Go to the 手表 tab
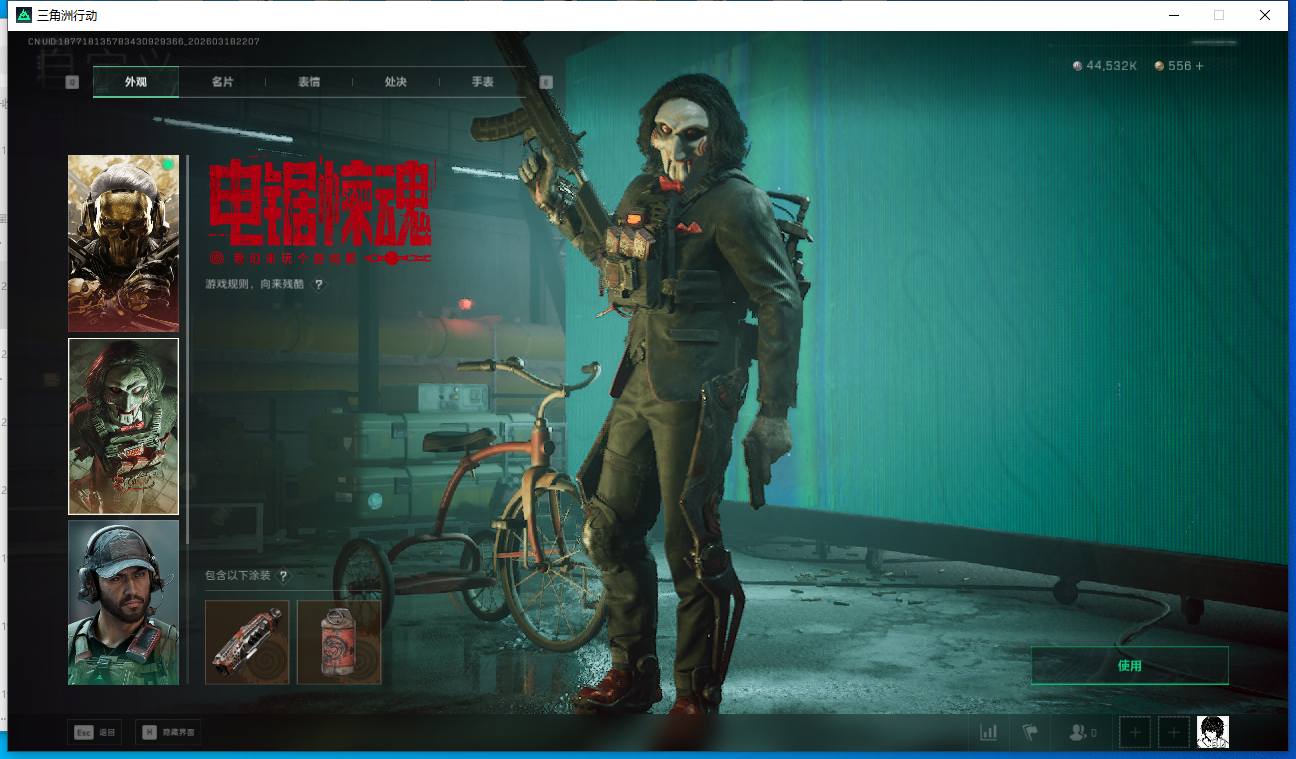Viewport: 1296px width, 759px height. [x=483, y=82]
